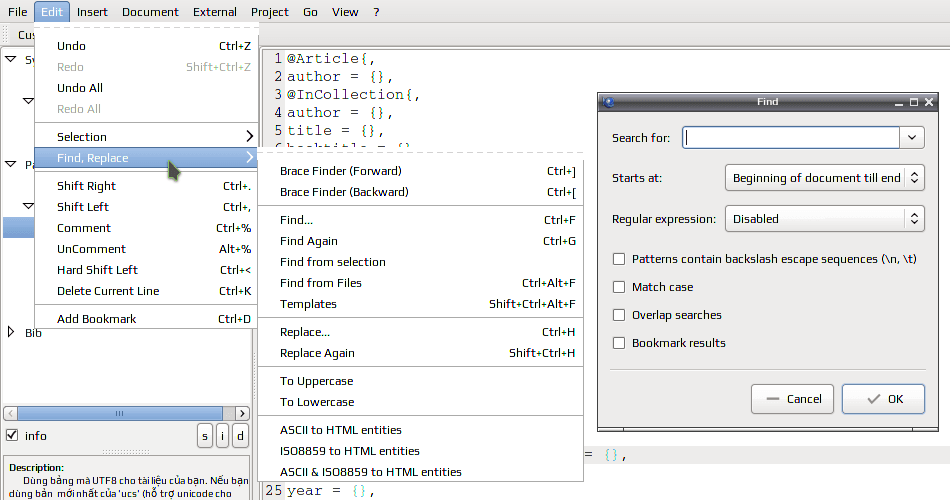Open Templates submenu entry
Image resolution: width=950 pixels, height=500 pixels.
[x=420, y=304]
